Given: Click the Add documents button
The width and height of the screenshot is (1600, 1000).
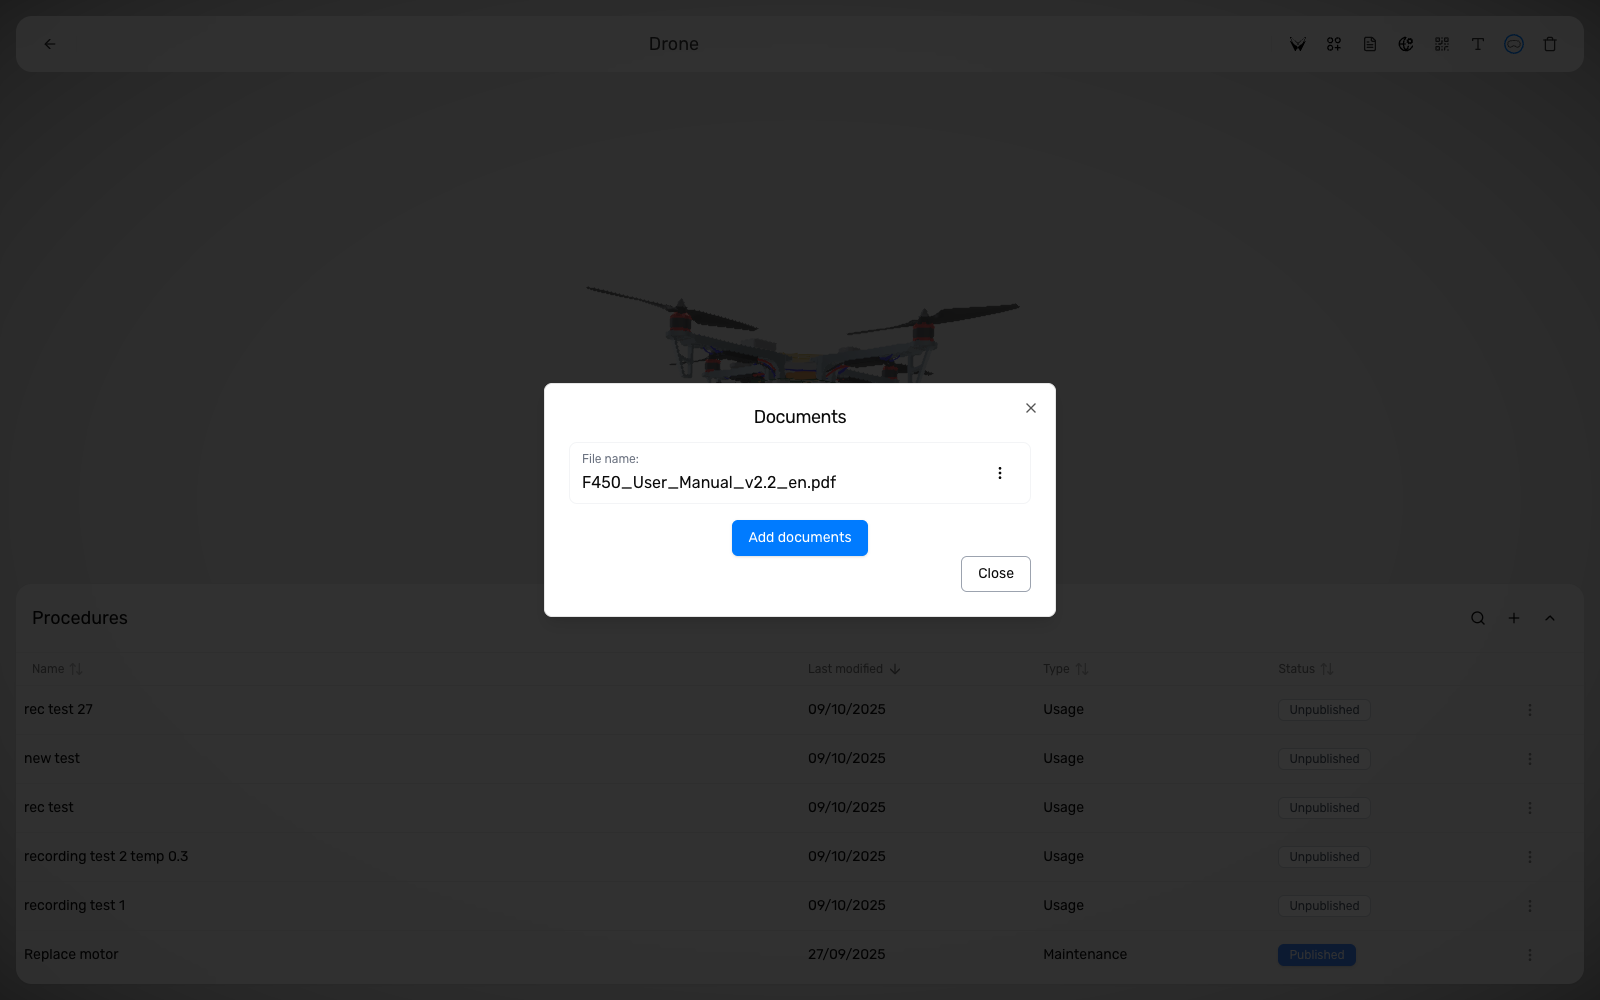Looking at the screenshot, I should (x=800, y=538).
